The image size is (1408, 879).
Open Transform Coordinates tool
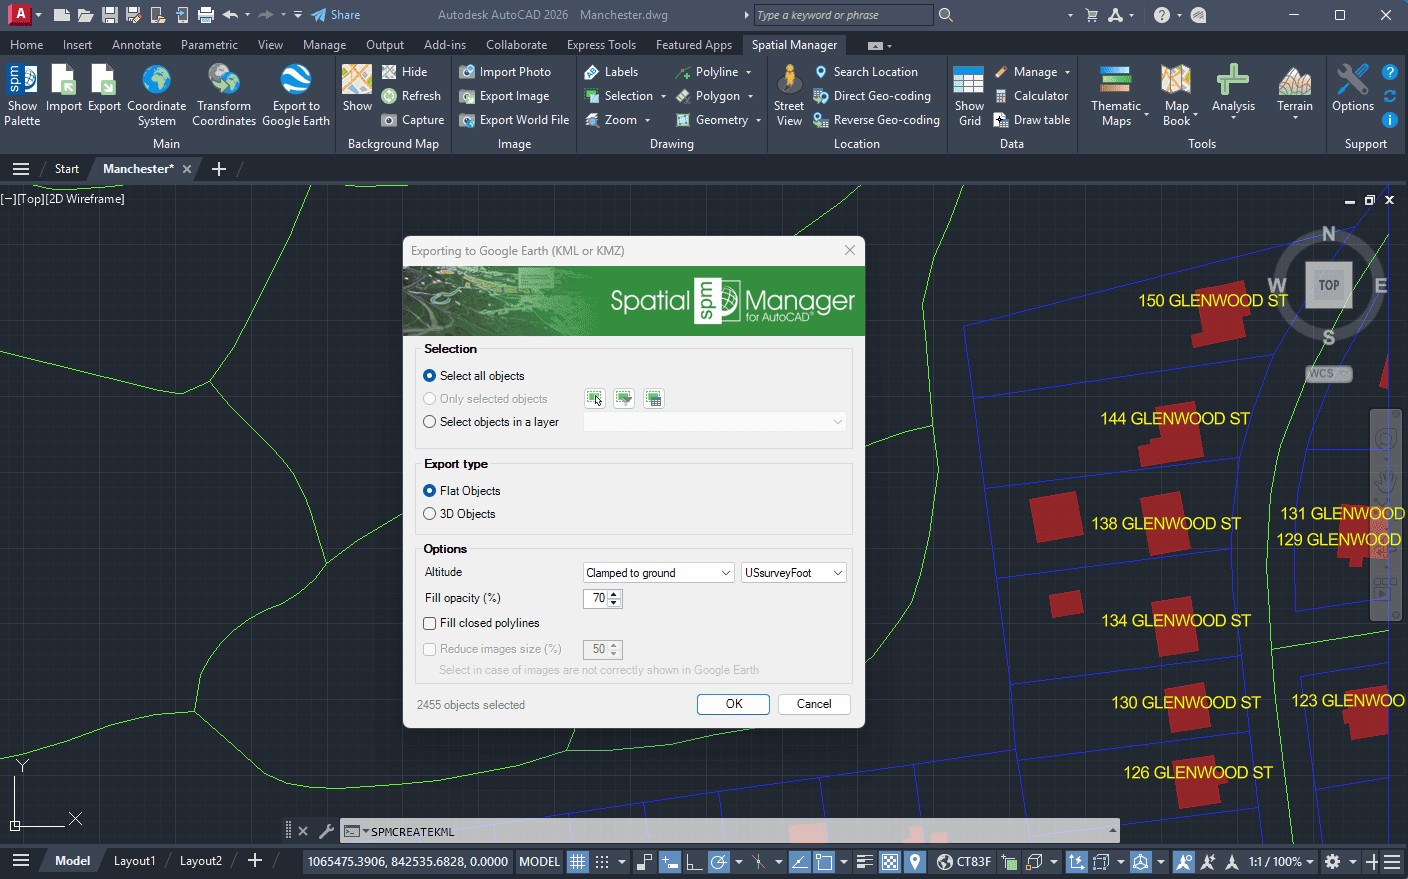click(x=224, y=95)
